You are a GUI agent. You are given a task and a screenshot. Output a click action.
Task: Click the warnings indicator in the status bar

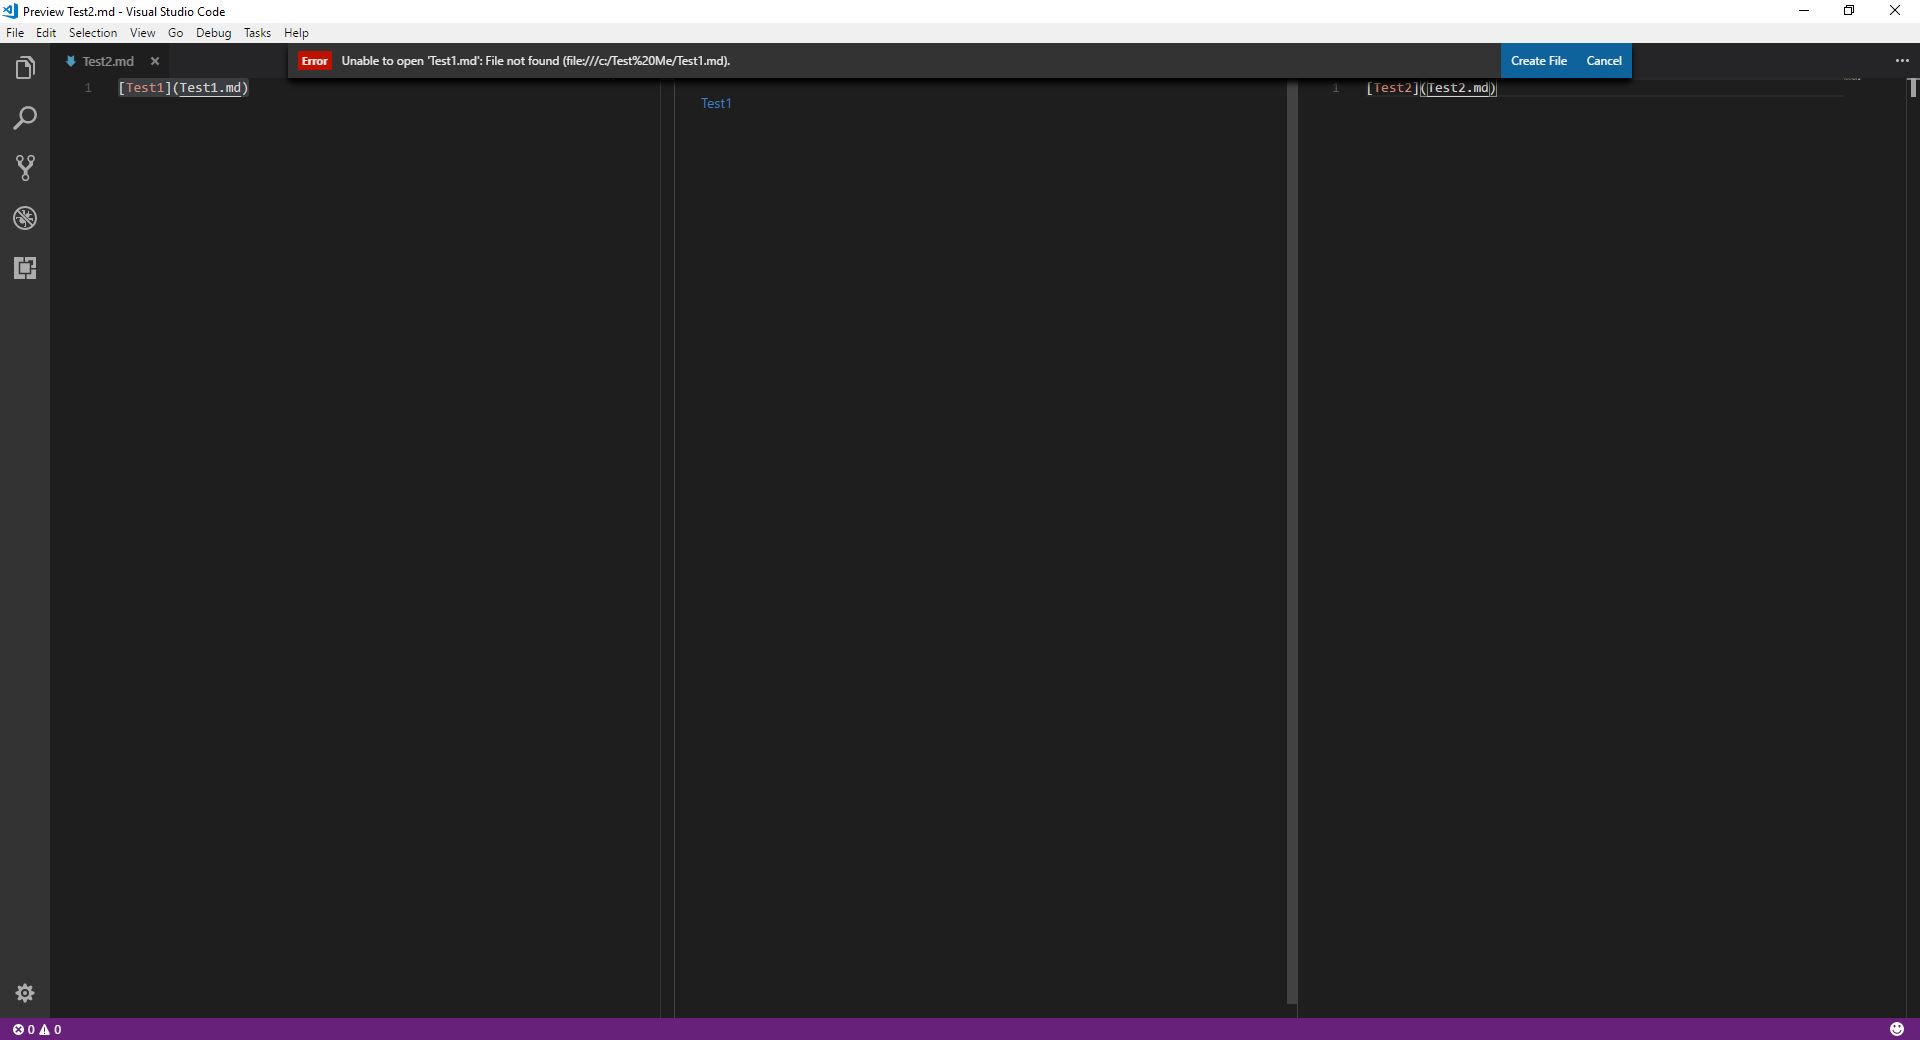pos(50,1029)
